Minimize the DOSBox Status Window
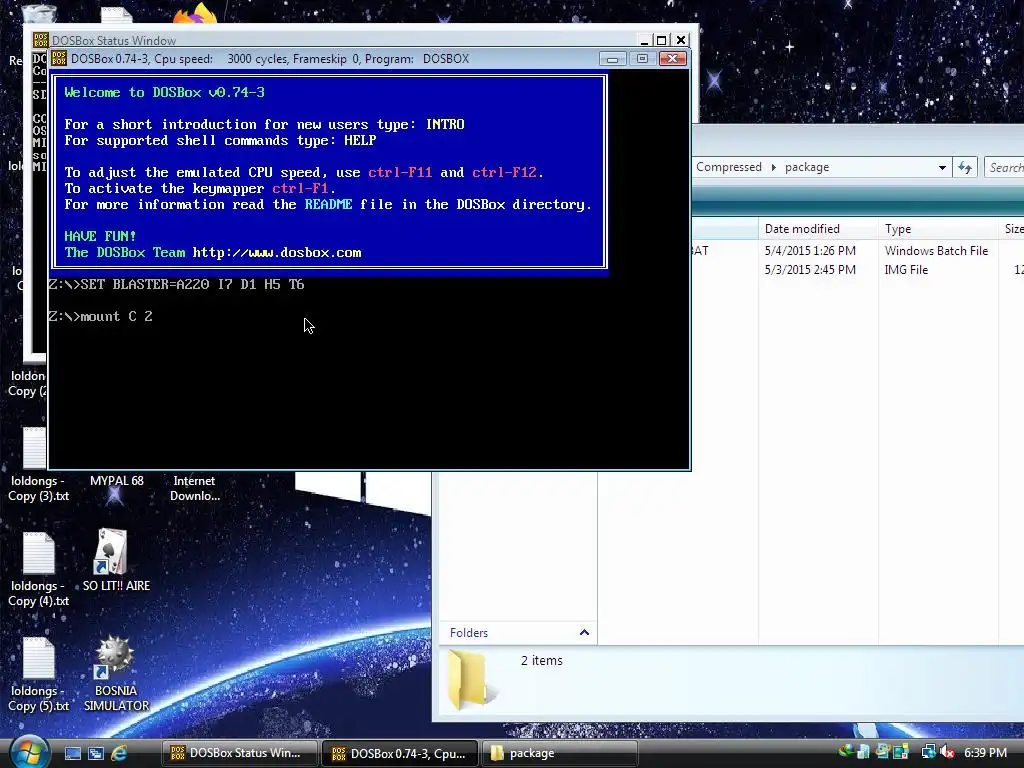The width and height of the screenshot is (1024, 768). (644, 40)
